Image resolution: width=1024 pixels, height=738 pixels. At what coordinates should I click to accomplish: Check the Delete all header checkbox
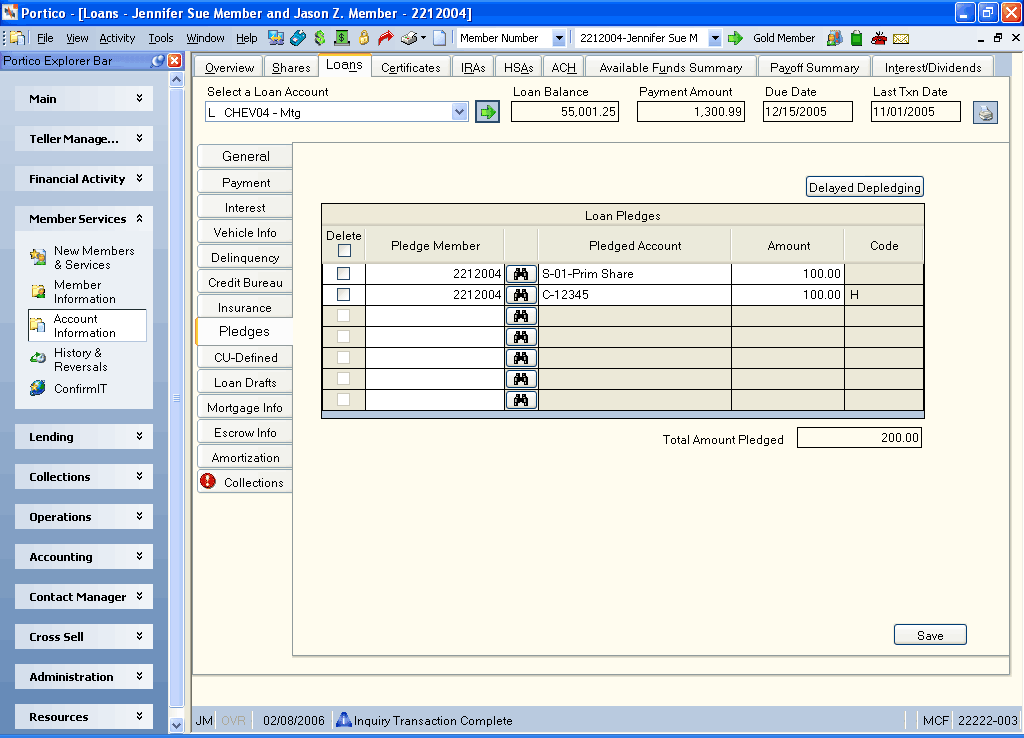pos(344,251)
